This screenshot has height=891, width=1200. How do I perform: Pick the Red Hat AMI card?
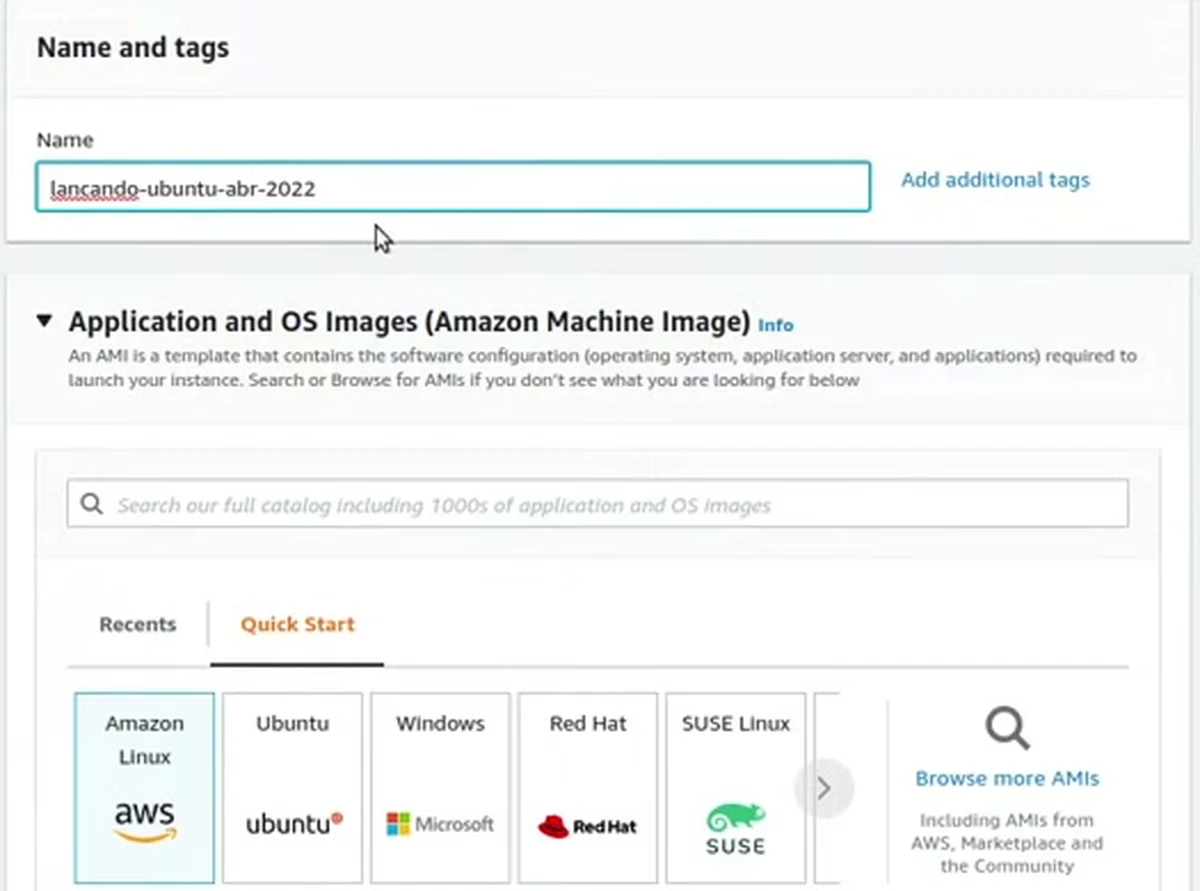tap(588, 788)
